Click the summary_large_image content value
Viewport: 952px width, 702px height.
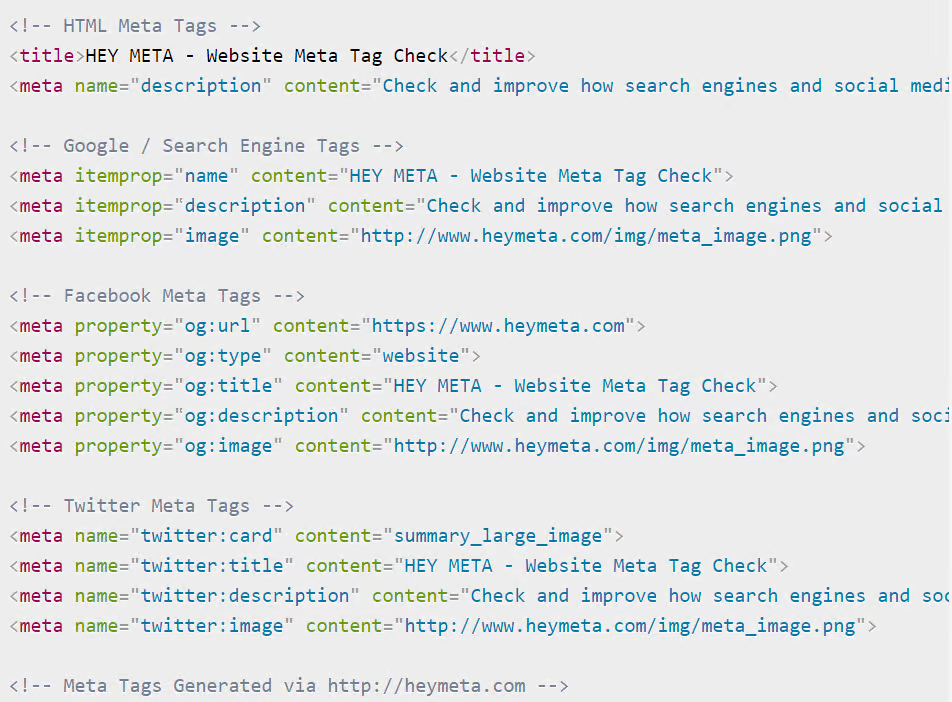point(498,536)
